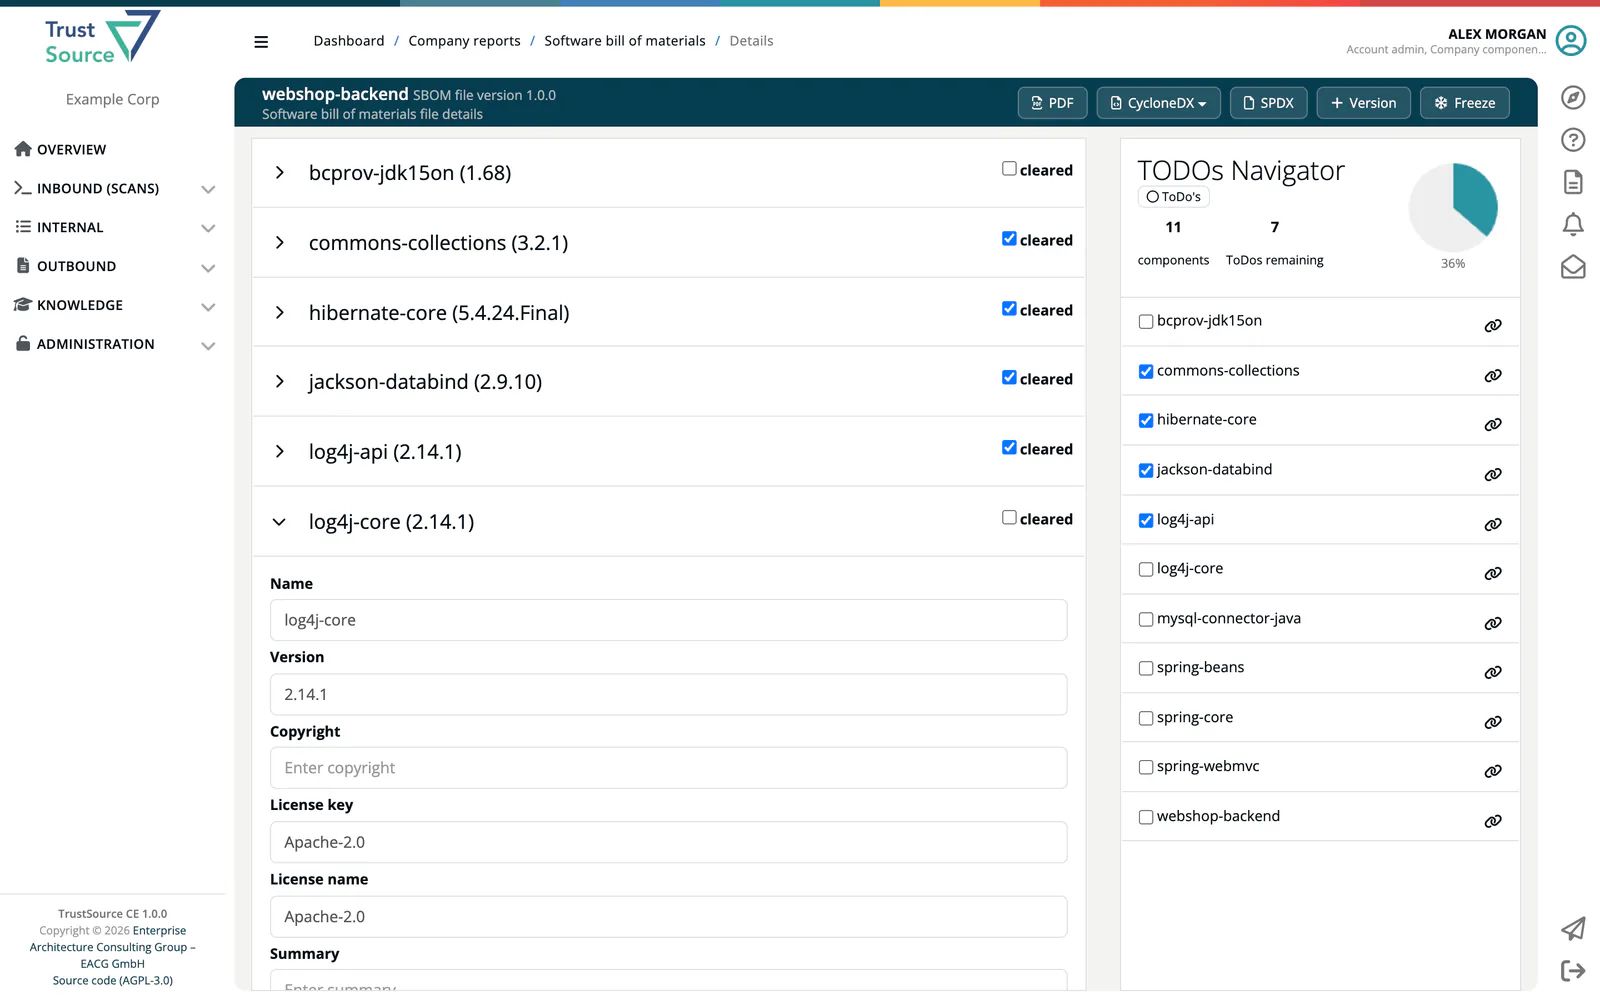1600x1000 pixels.
Task: Click into the Version field
Action: [668, 694]
